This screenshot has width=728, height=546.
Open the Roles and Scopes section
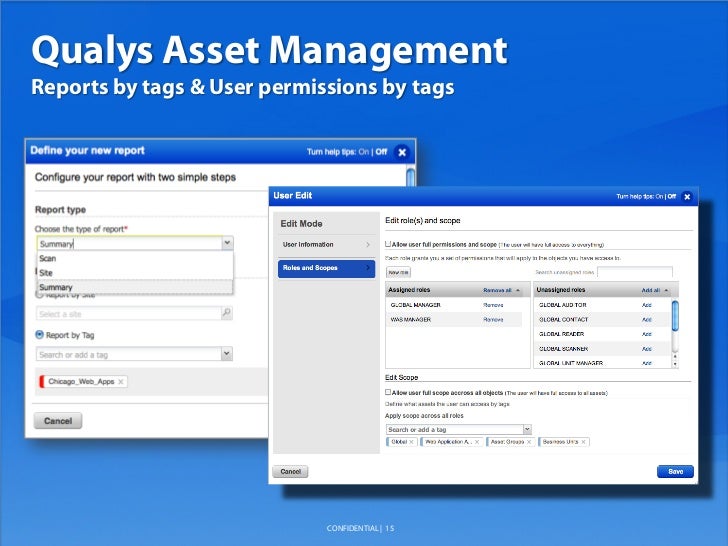tap(326, 269)
